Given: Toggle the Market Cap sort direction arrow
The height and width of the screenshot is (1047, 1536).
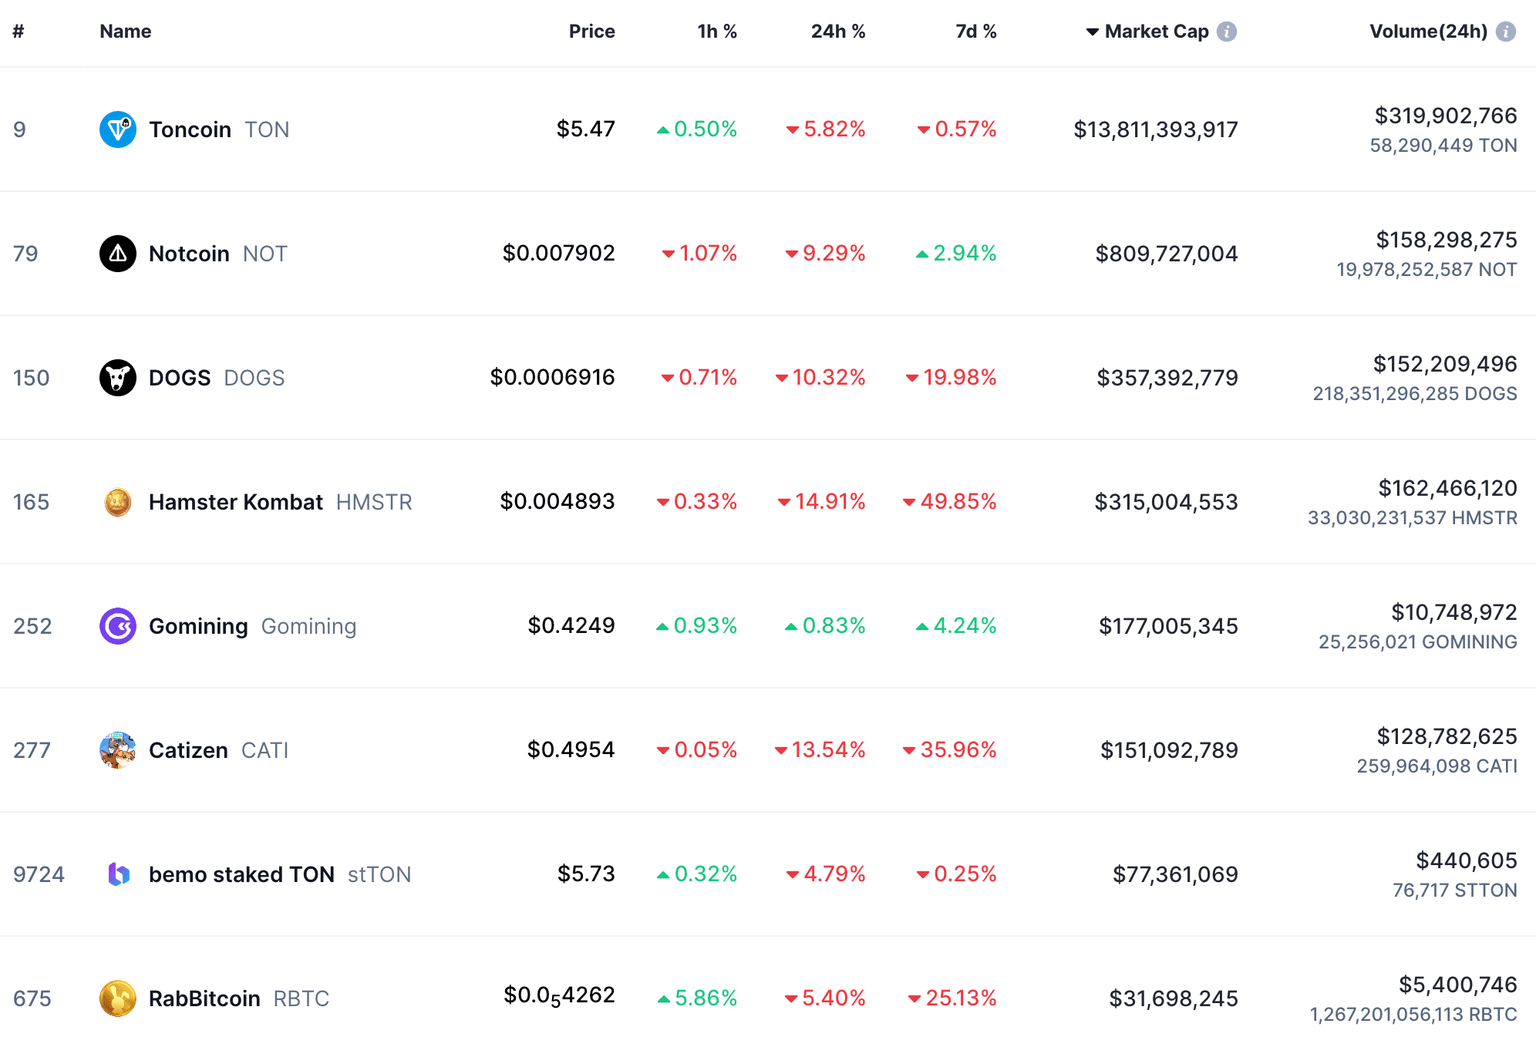Looking at the screenshot, I should pos(1091,31).
